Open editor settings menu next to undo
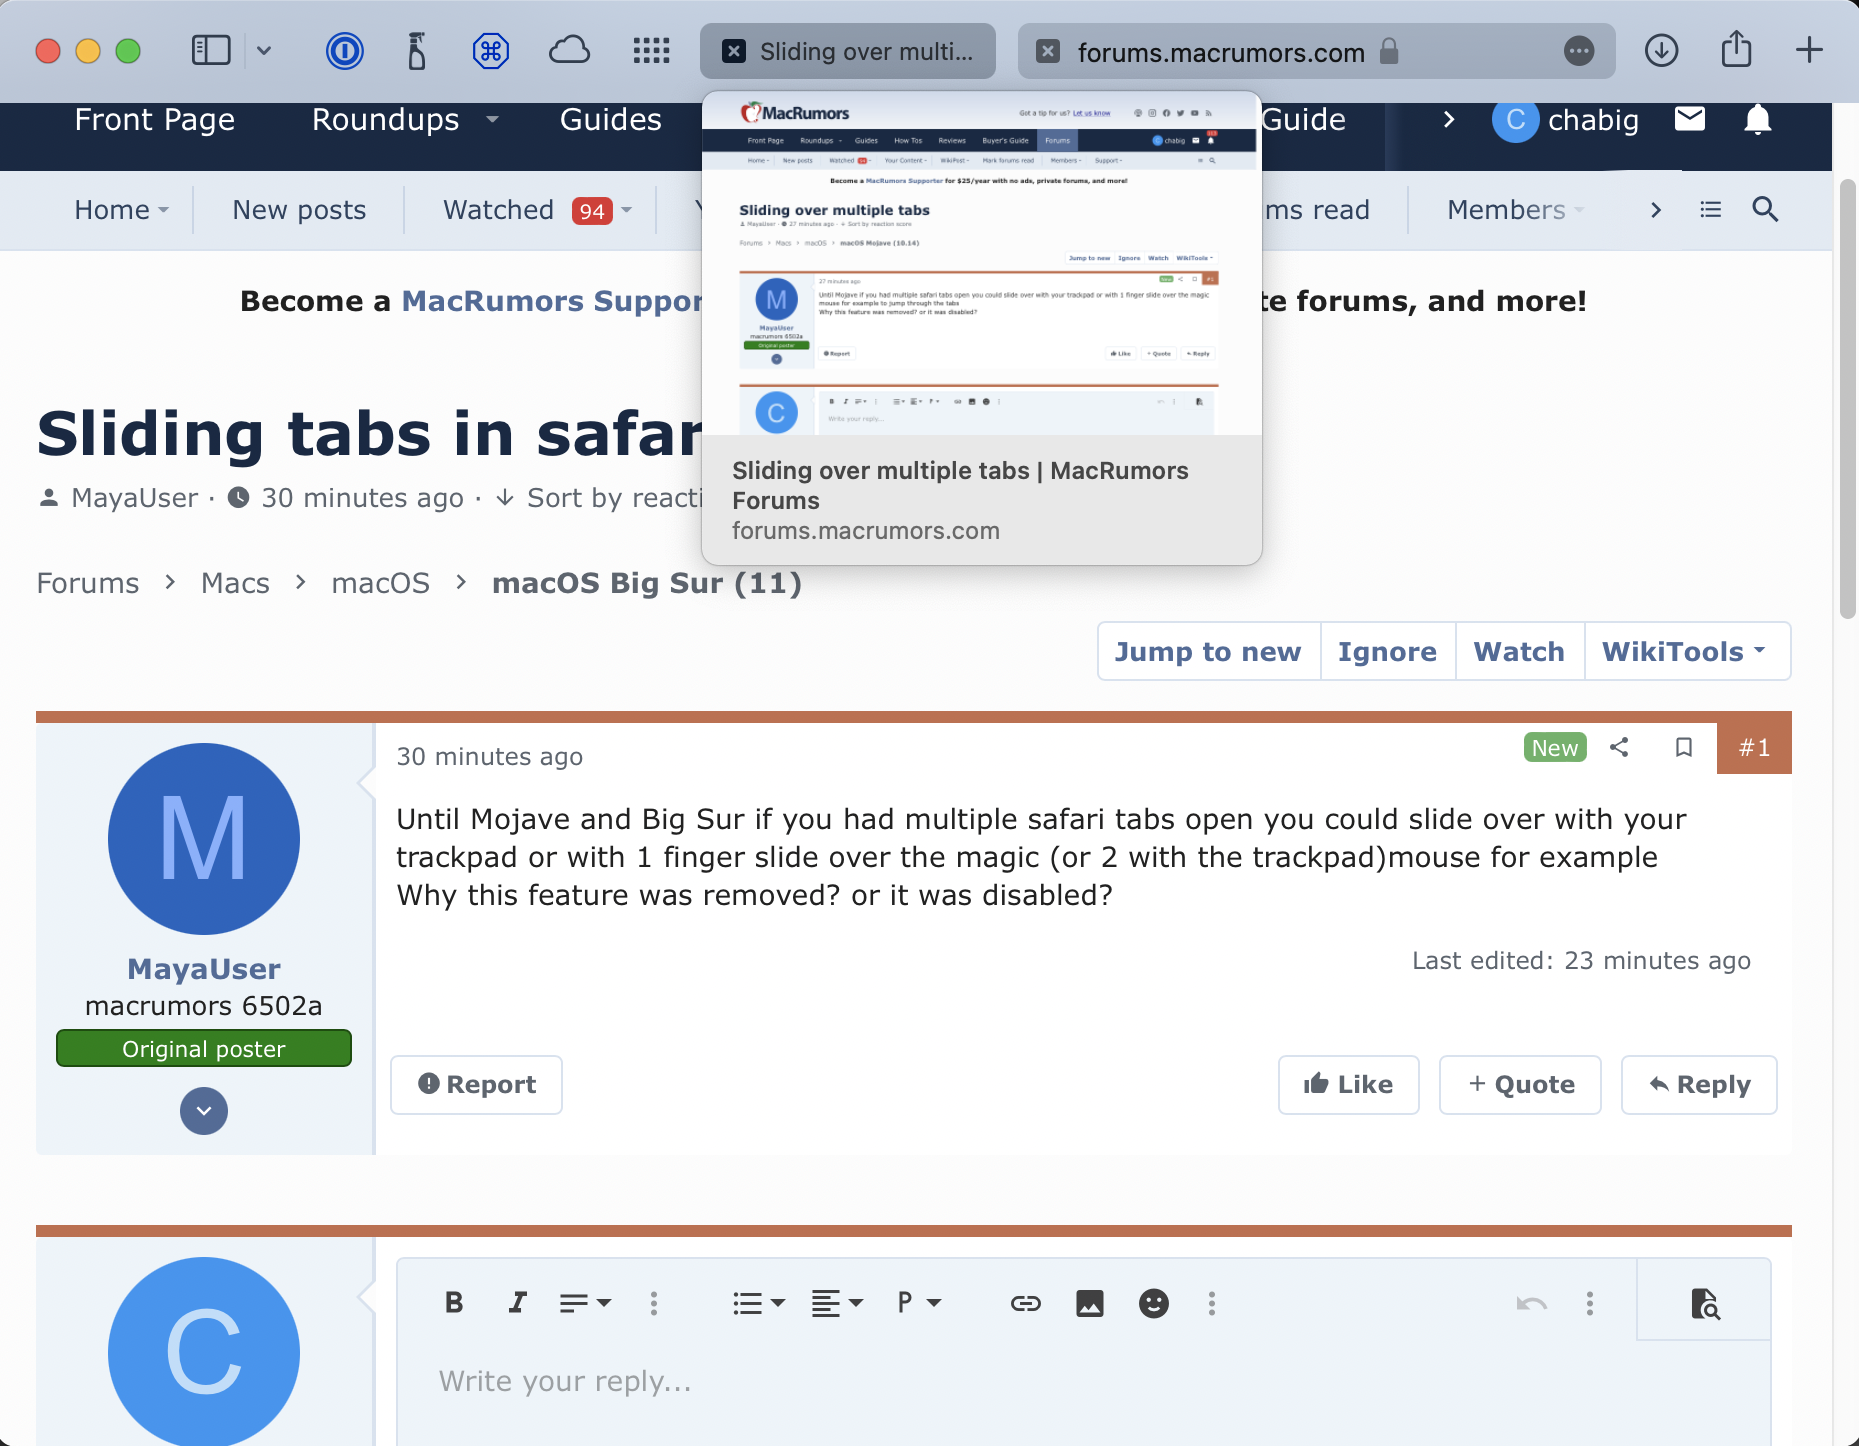The width and height of the screenshot is (1859, 1446). tap(1590, 1303)
